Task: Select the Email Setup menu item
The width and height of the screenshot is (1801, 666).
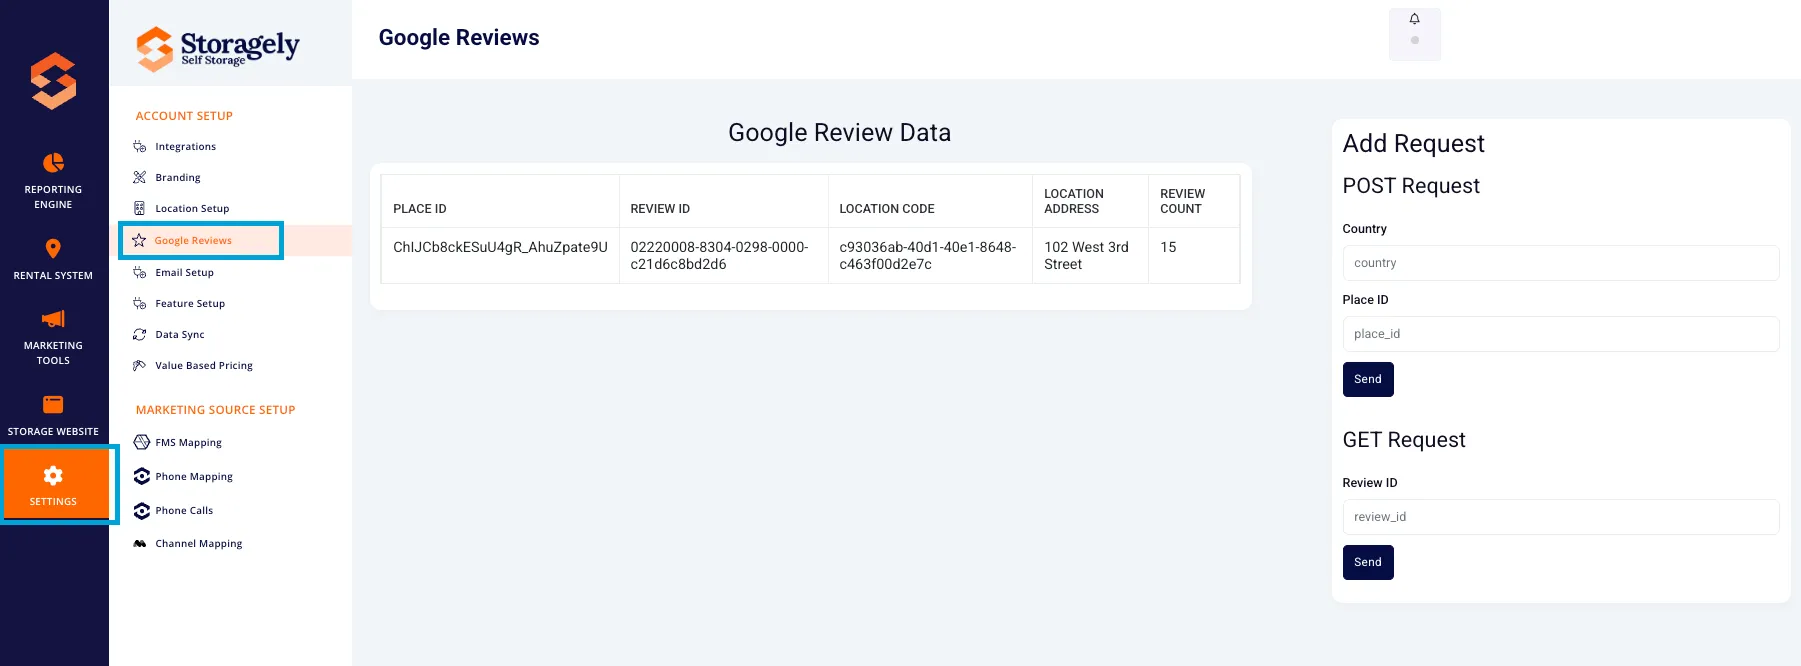Action: pyautogui.click(x=184, y=273)
